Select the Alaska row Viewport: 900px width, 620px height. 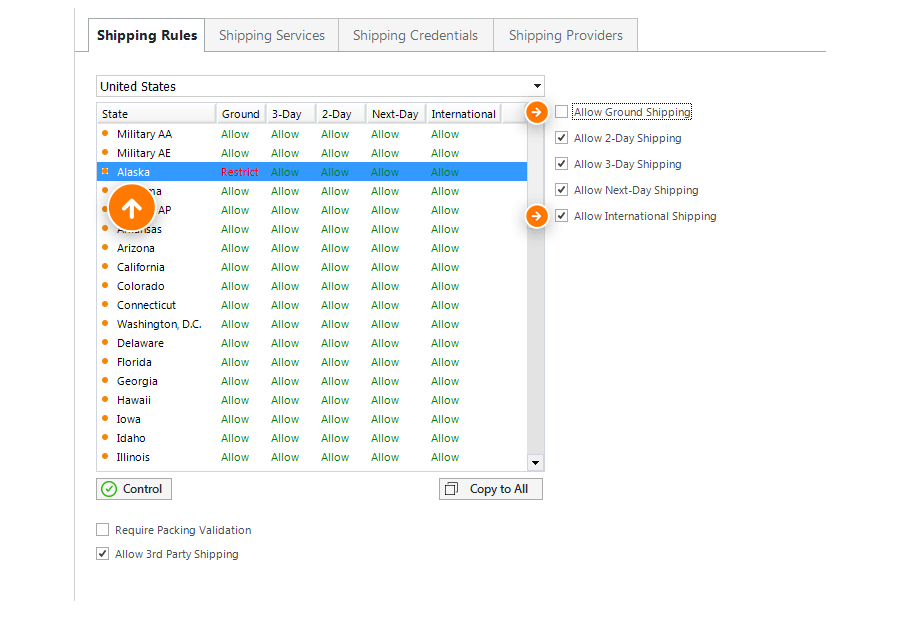(x=312, y=172)
